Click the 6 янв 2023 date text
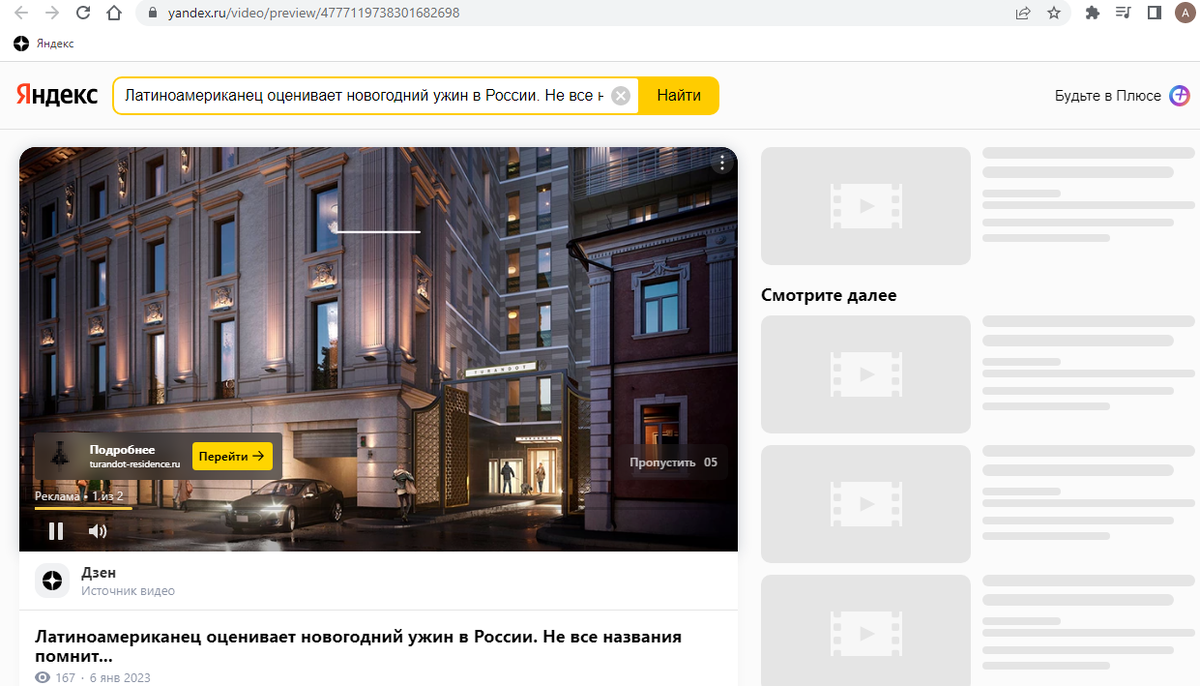Viewport: 1200px width, 686px height. click(118, 678)
